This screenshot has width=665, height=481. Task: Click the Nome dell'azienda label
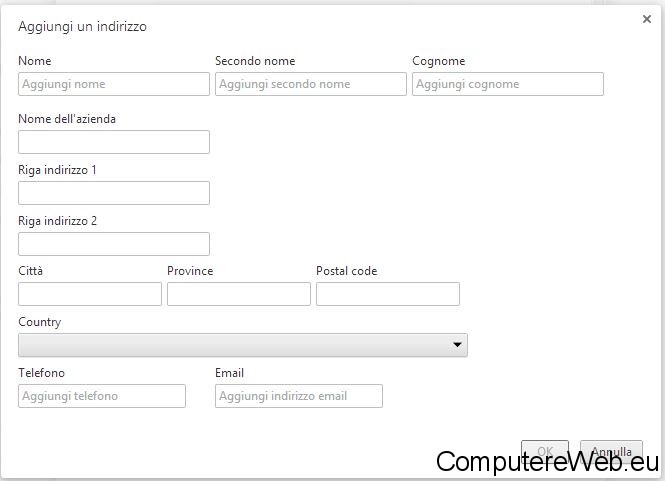pos(67,119)
